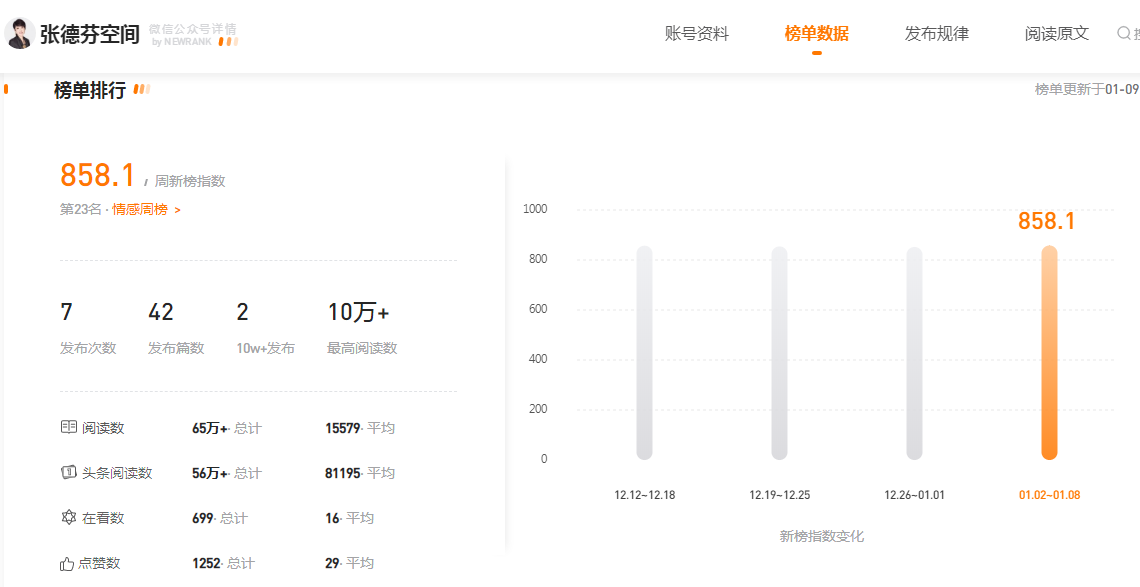The height and width of the screenshot is (587, 1140).
Task: Click the 12.26~01.01 date label
Action: [x=915, y=495]
